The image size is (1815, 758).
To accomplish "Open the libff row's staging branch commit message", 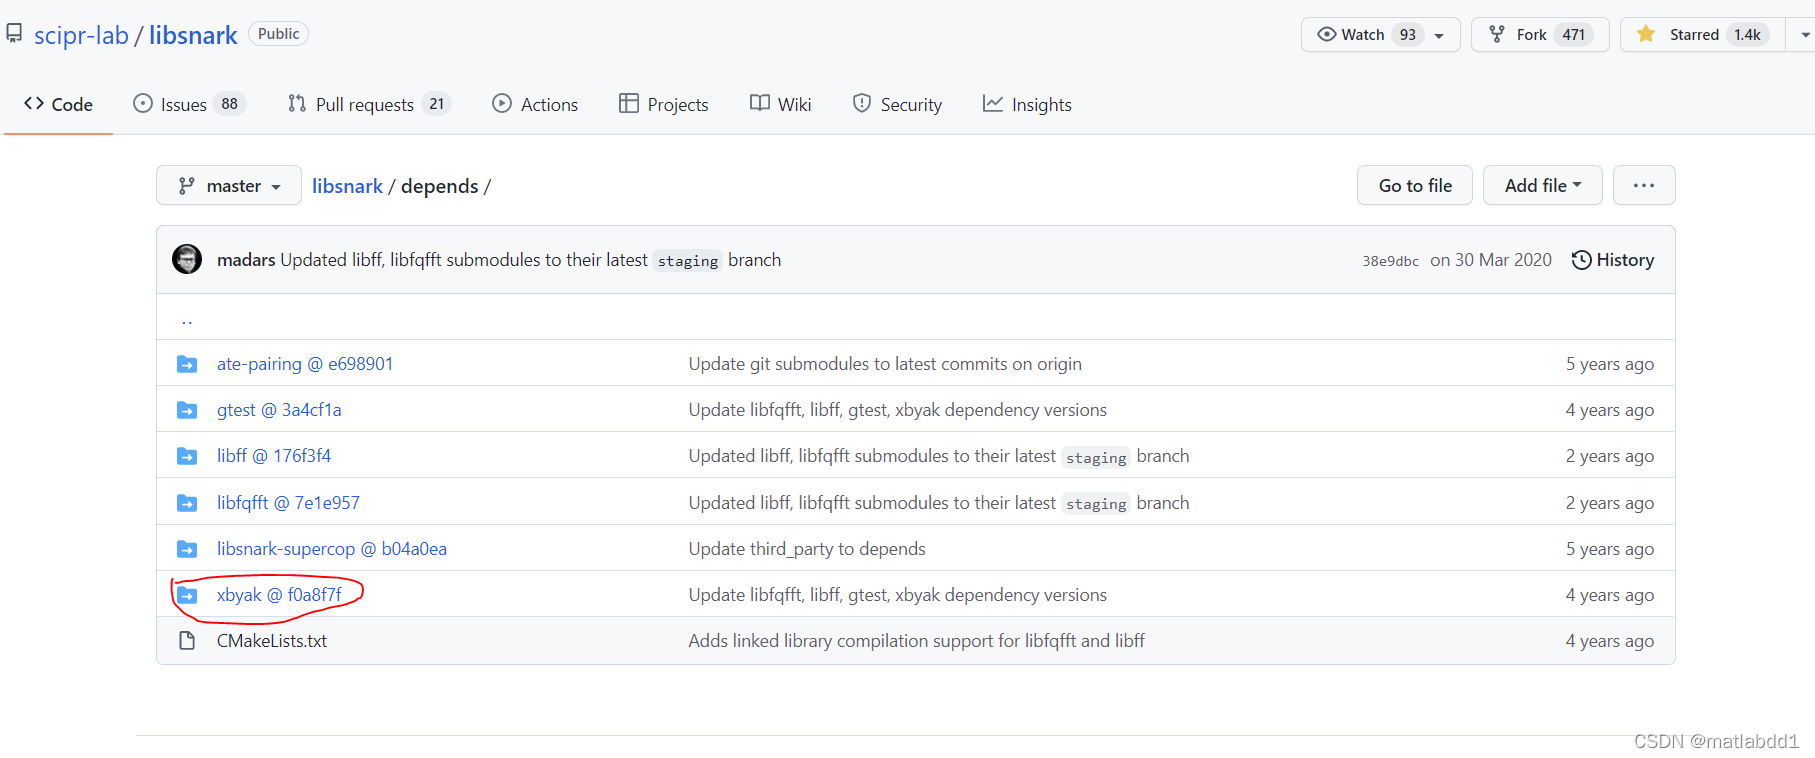I will pos(939,456).
